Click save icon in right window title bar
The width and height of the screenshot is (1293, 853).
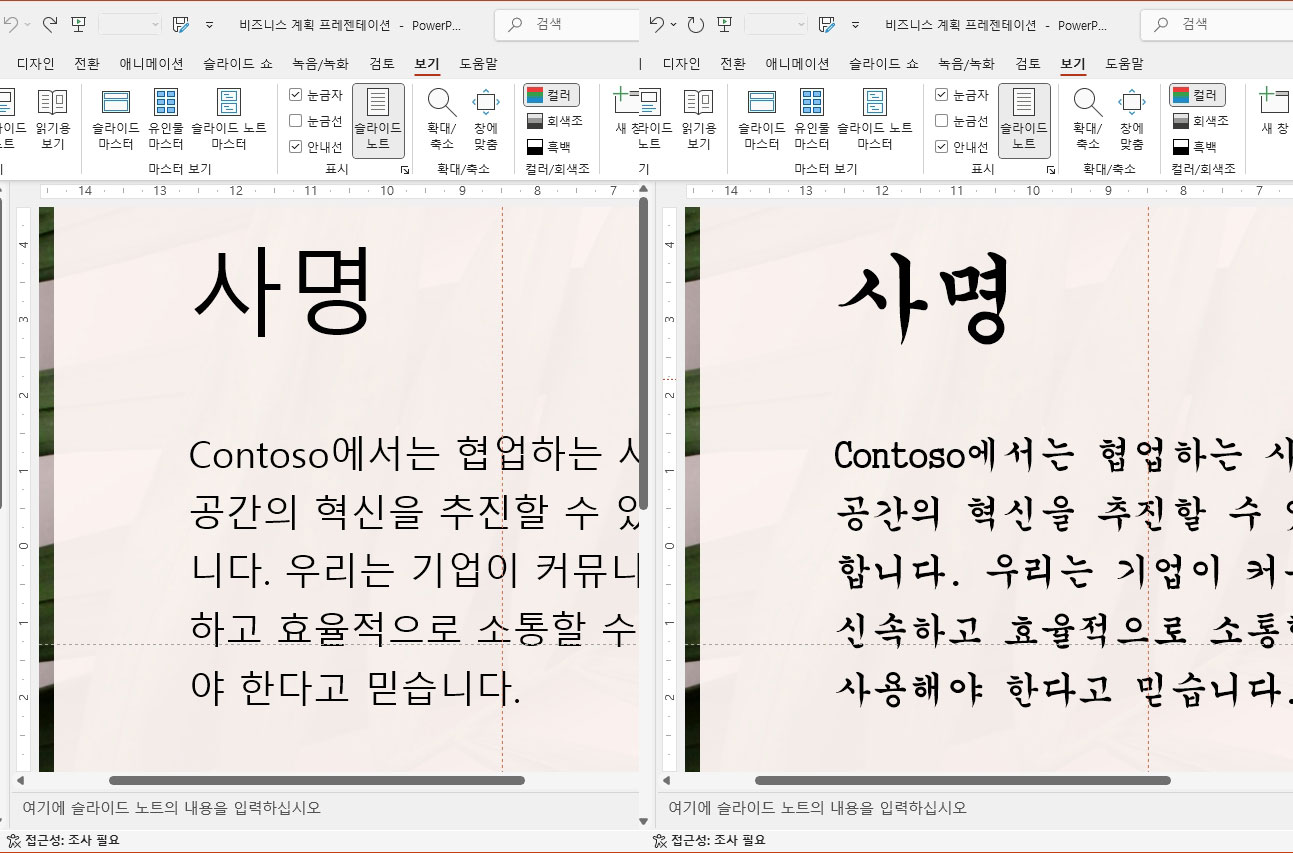[827, 23]
